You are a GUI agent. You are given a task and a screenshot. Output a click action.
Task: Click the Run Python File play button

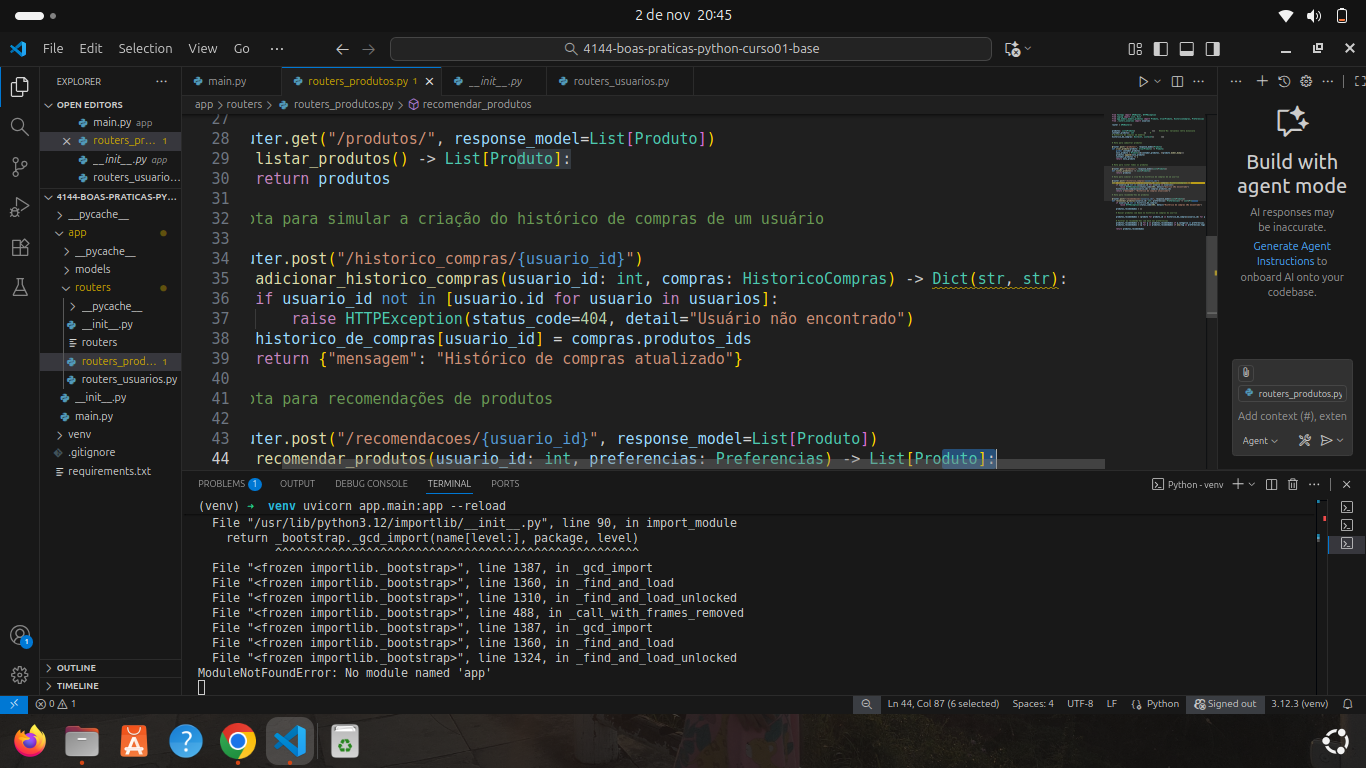[x=1143, y=81]
